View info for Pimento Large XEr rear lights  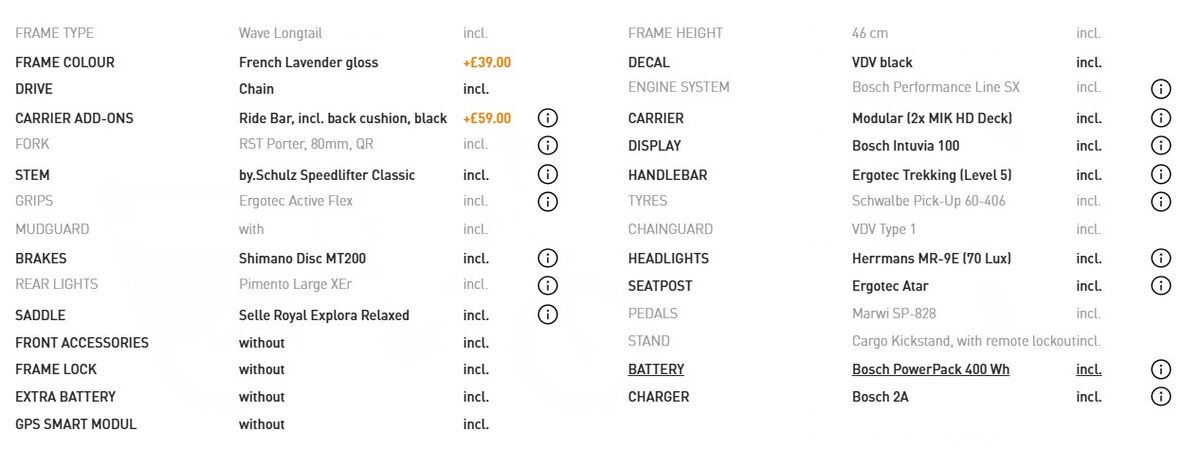point(548,286)
